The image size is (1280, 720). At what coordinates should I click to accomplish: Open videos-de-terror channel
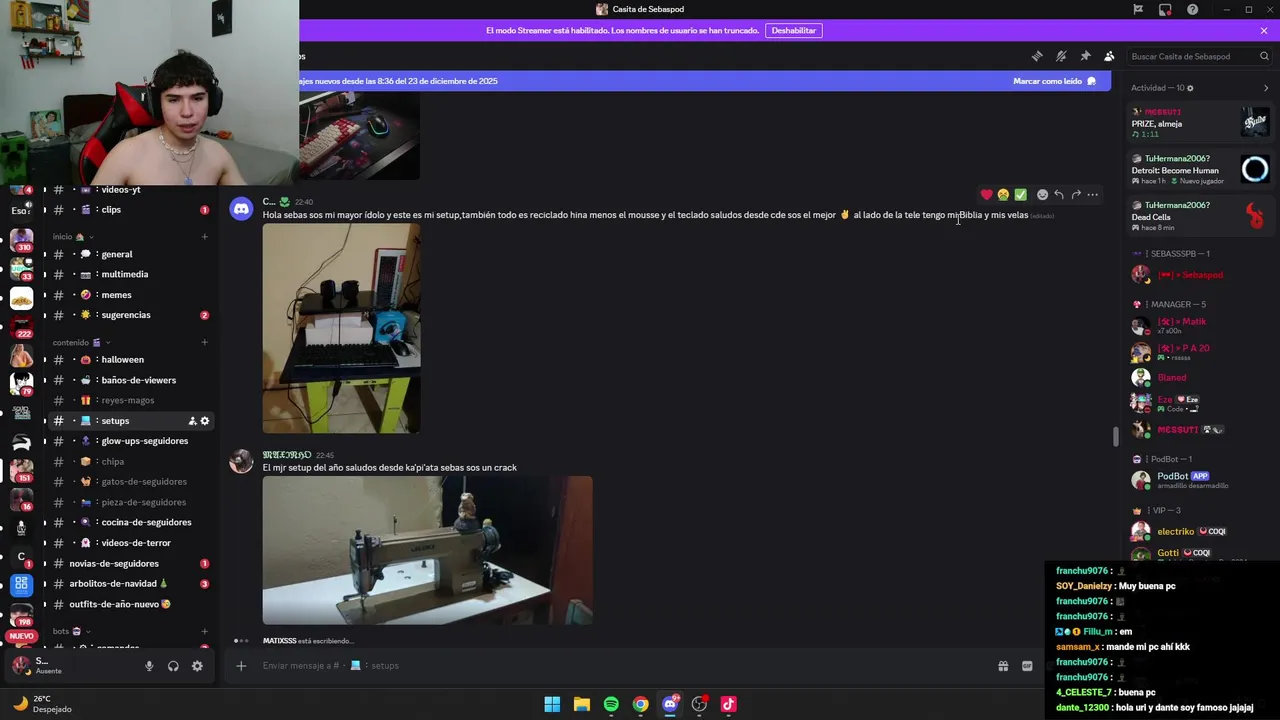(131, 543)
